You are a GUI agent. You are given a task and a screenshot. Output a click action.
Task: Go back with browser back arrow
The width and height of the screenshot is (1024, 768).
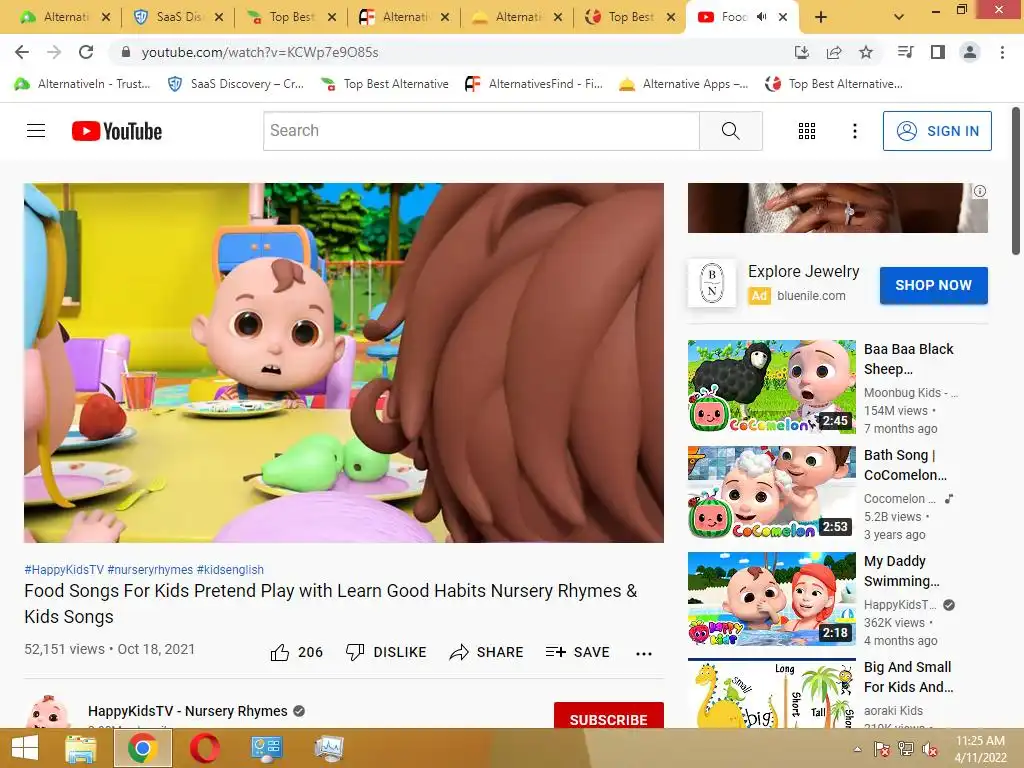(x=22, y=52)
